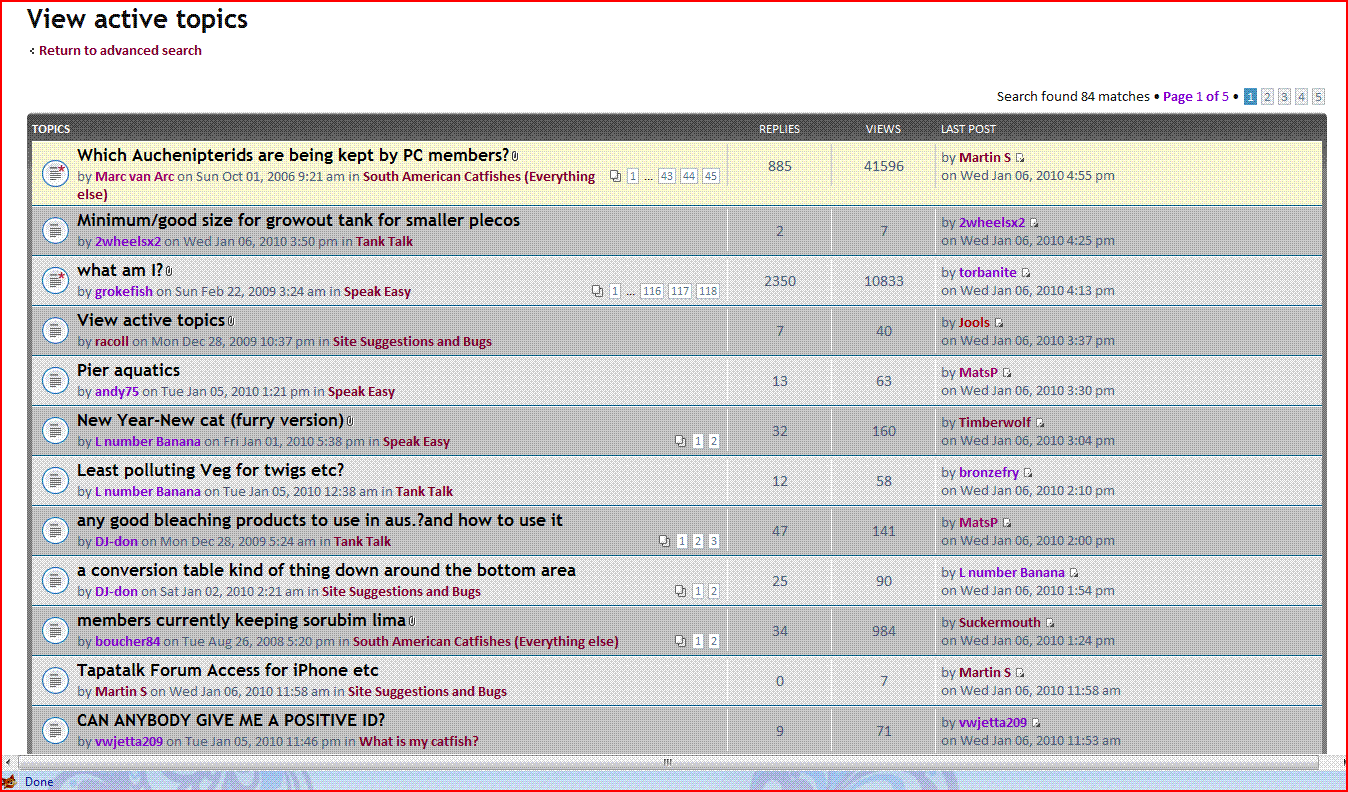Click status bar icon beside 'Done'
The height and width of the screenshot is (792, 1348).
[9, 782]
